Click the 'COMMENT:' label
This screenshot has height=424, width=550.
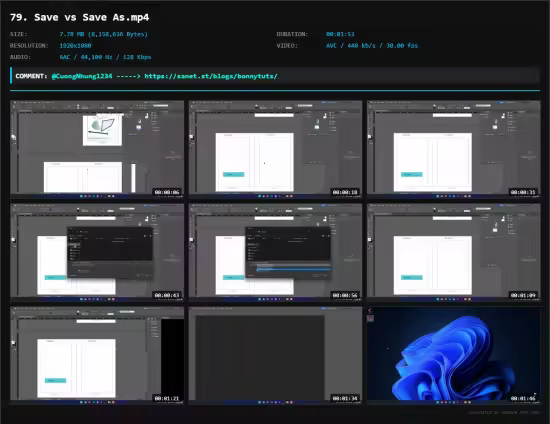pyautogui.click(x=31, y=76)
